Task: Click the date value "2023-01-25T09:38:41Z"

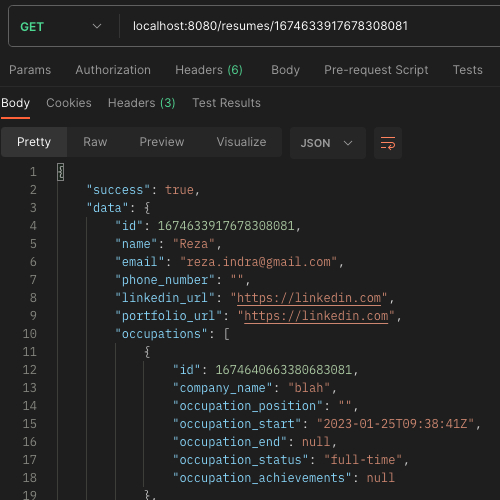Action: [x=395, y=424]
